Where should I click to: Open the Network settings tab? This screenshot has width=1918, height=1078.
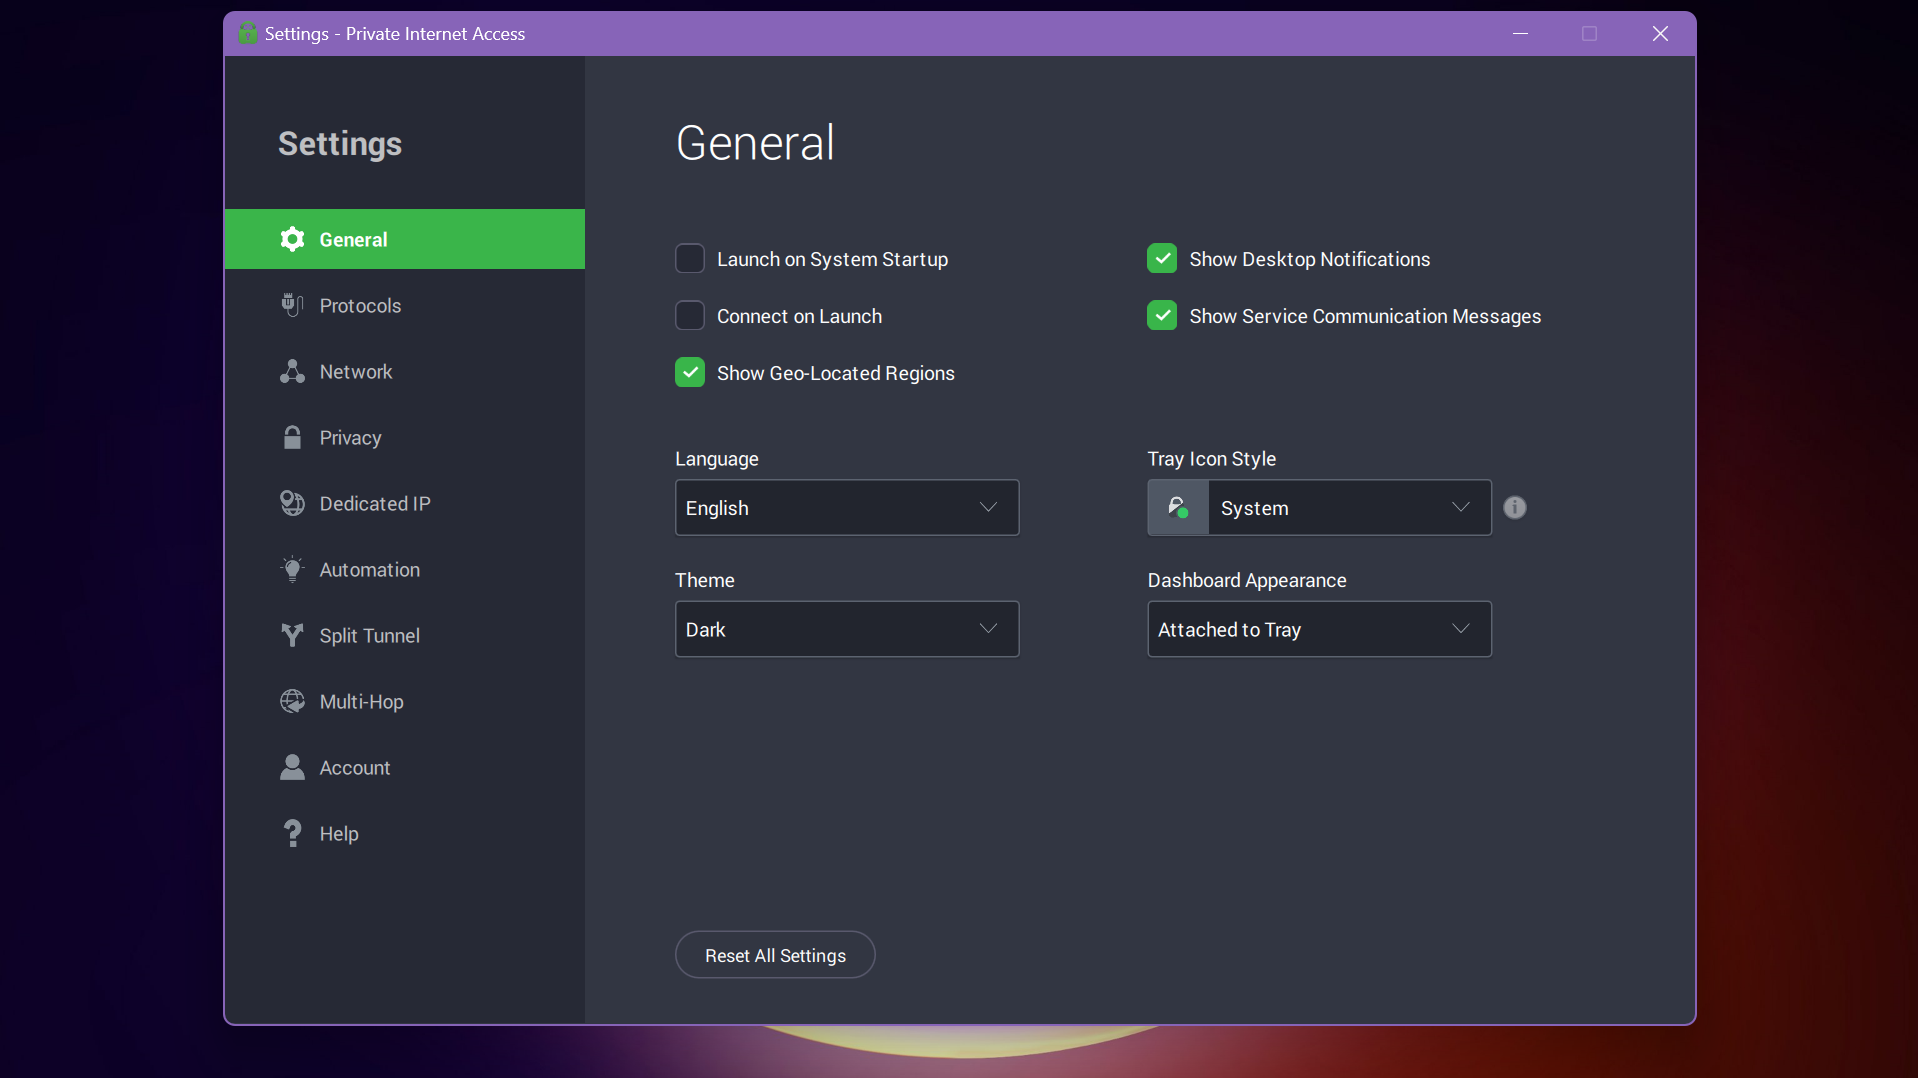click(x=405, y=371)
